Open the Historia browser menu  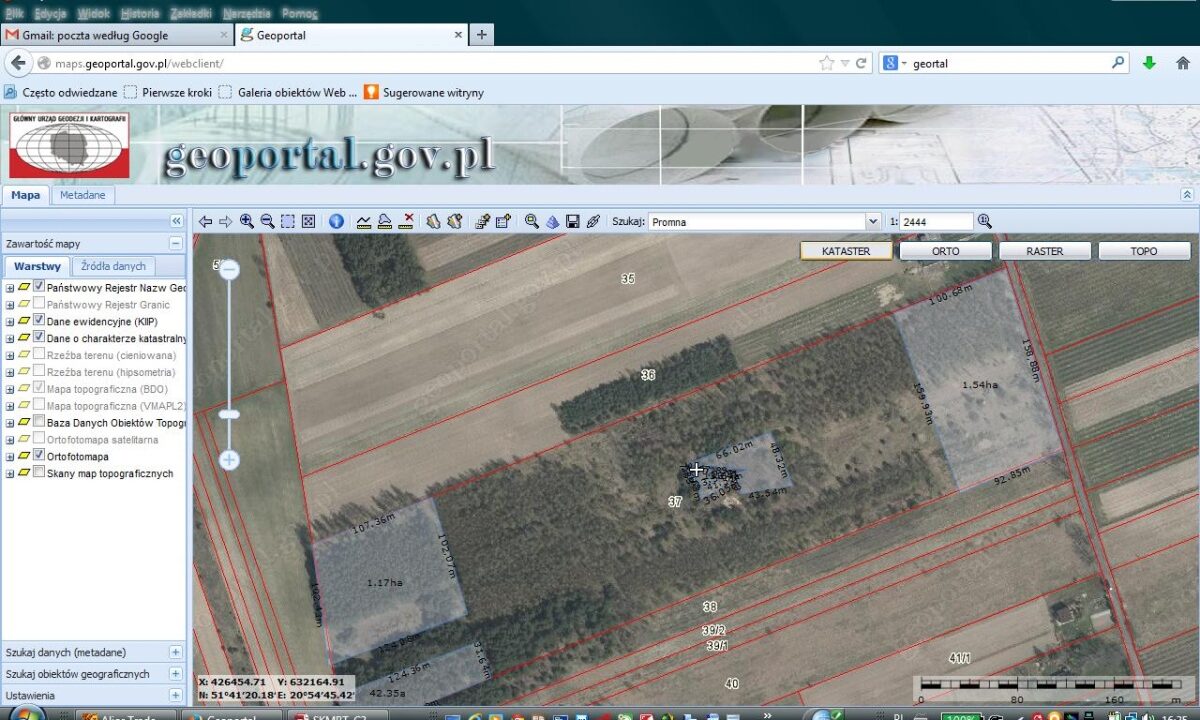point(139,14)
